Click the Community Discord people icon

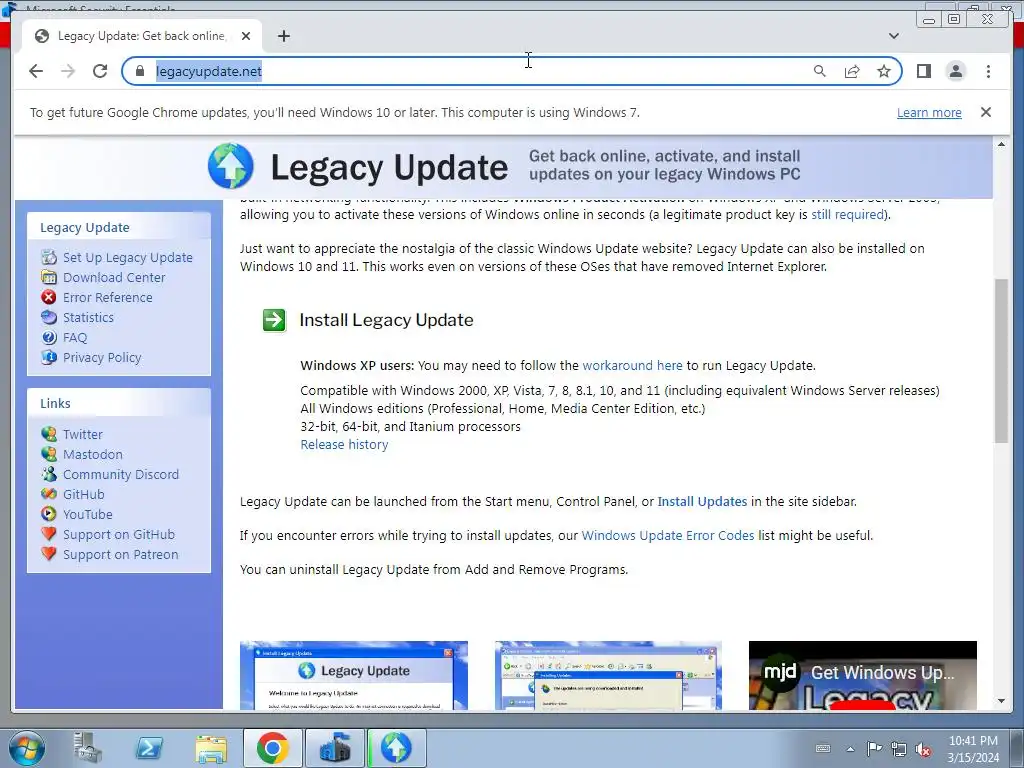click(49, 474)
